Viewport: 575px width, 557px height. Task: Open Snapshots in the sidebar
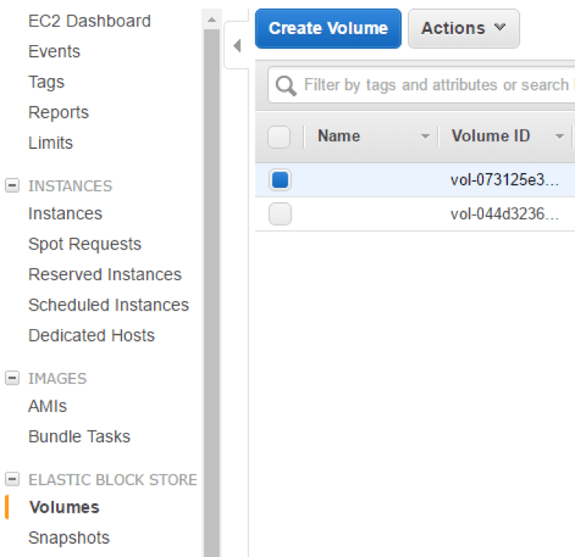tap(69, 538)
